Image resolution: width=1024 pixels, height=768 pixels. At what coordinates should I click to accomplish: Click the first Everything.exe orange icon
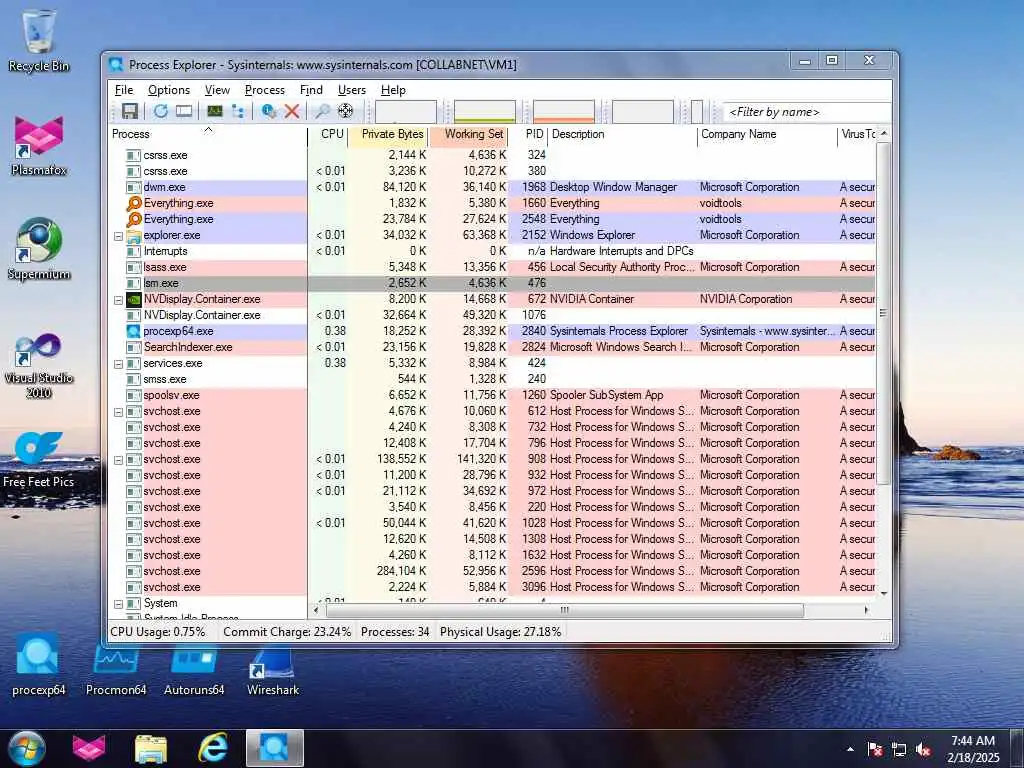(x=134, y=203)
